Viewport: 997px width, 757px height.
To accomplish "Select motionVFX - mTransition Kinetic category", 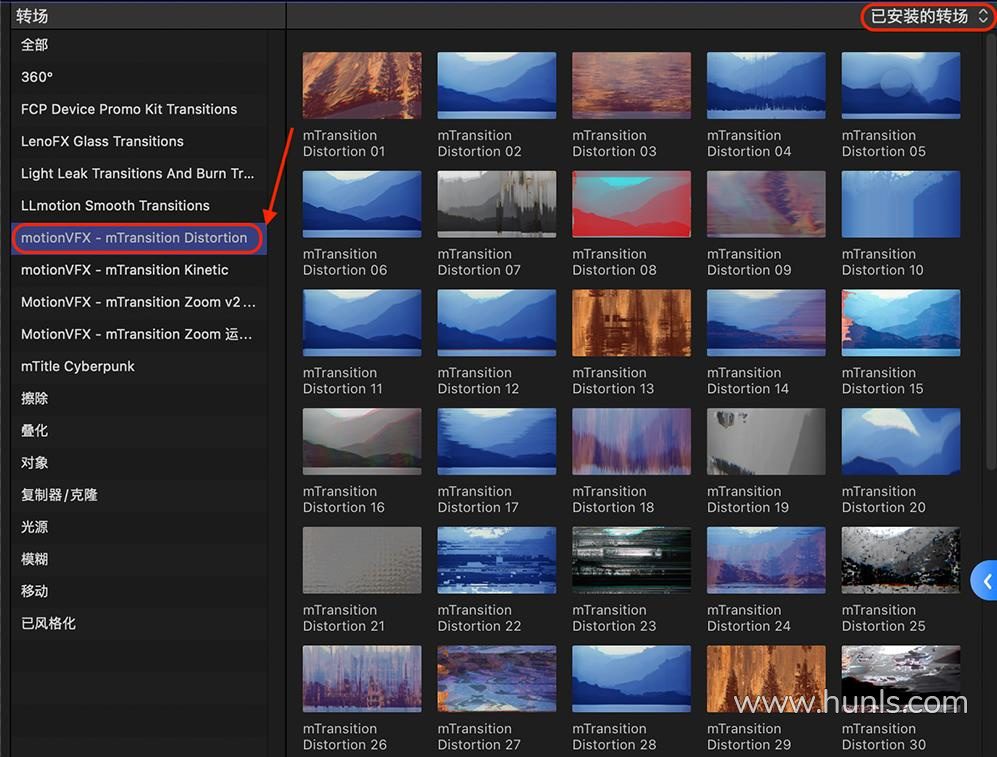I will pyautogui.click(x=139, y=270).
